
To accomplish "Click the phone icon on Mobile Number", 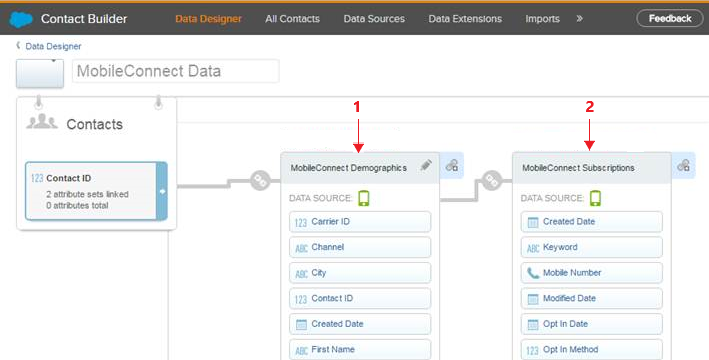I will coord(533,273).
